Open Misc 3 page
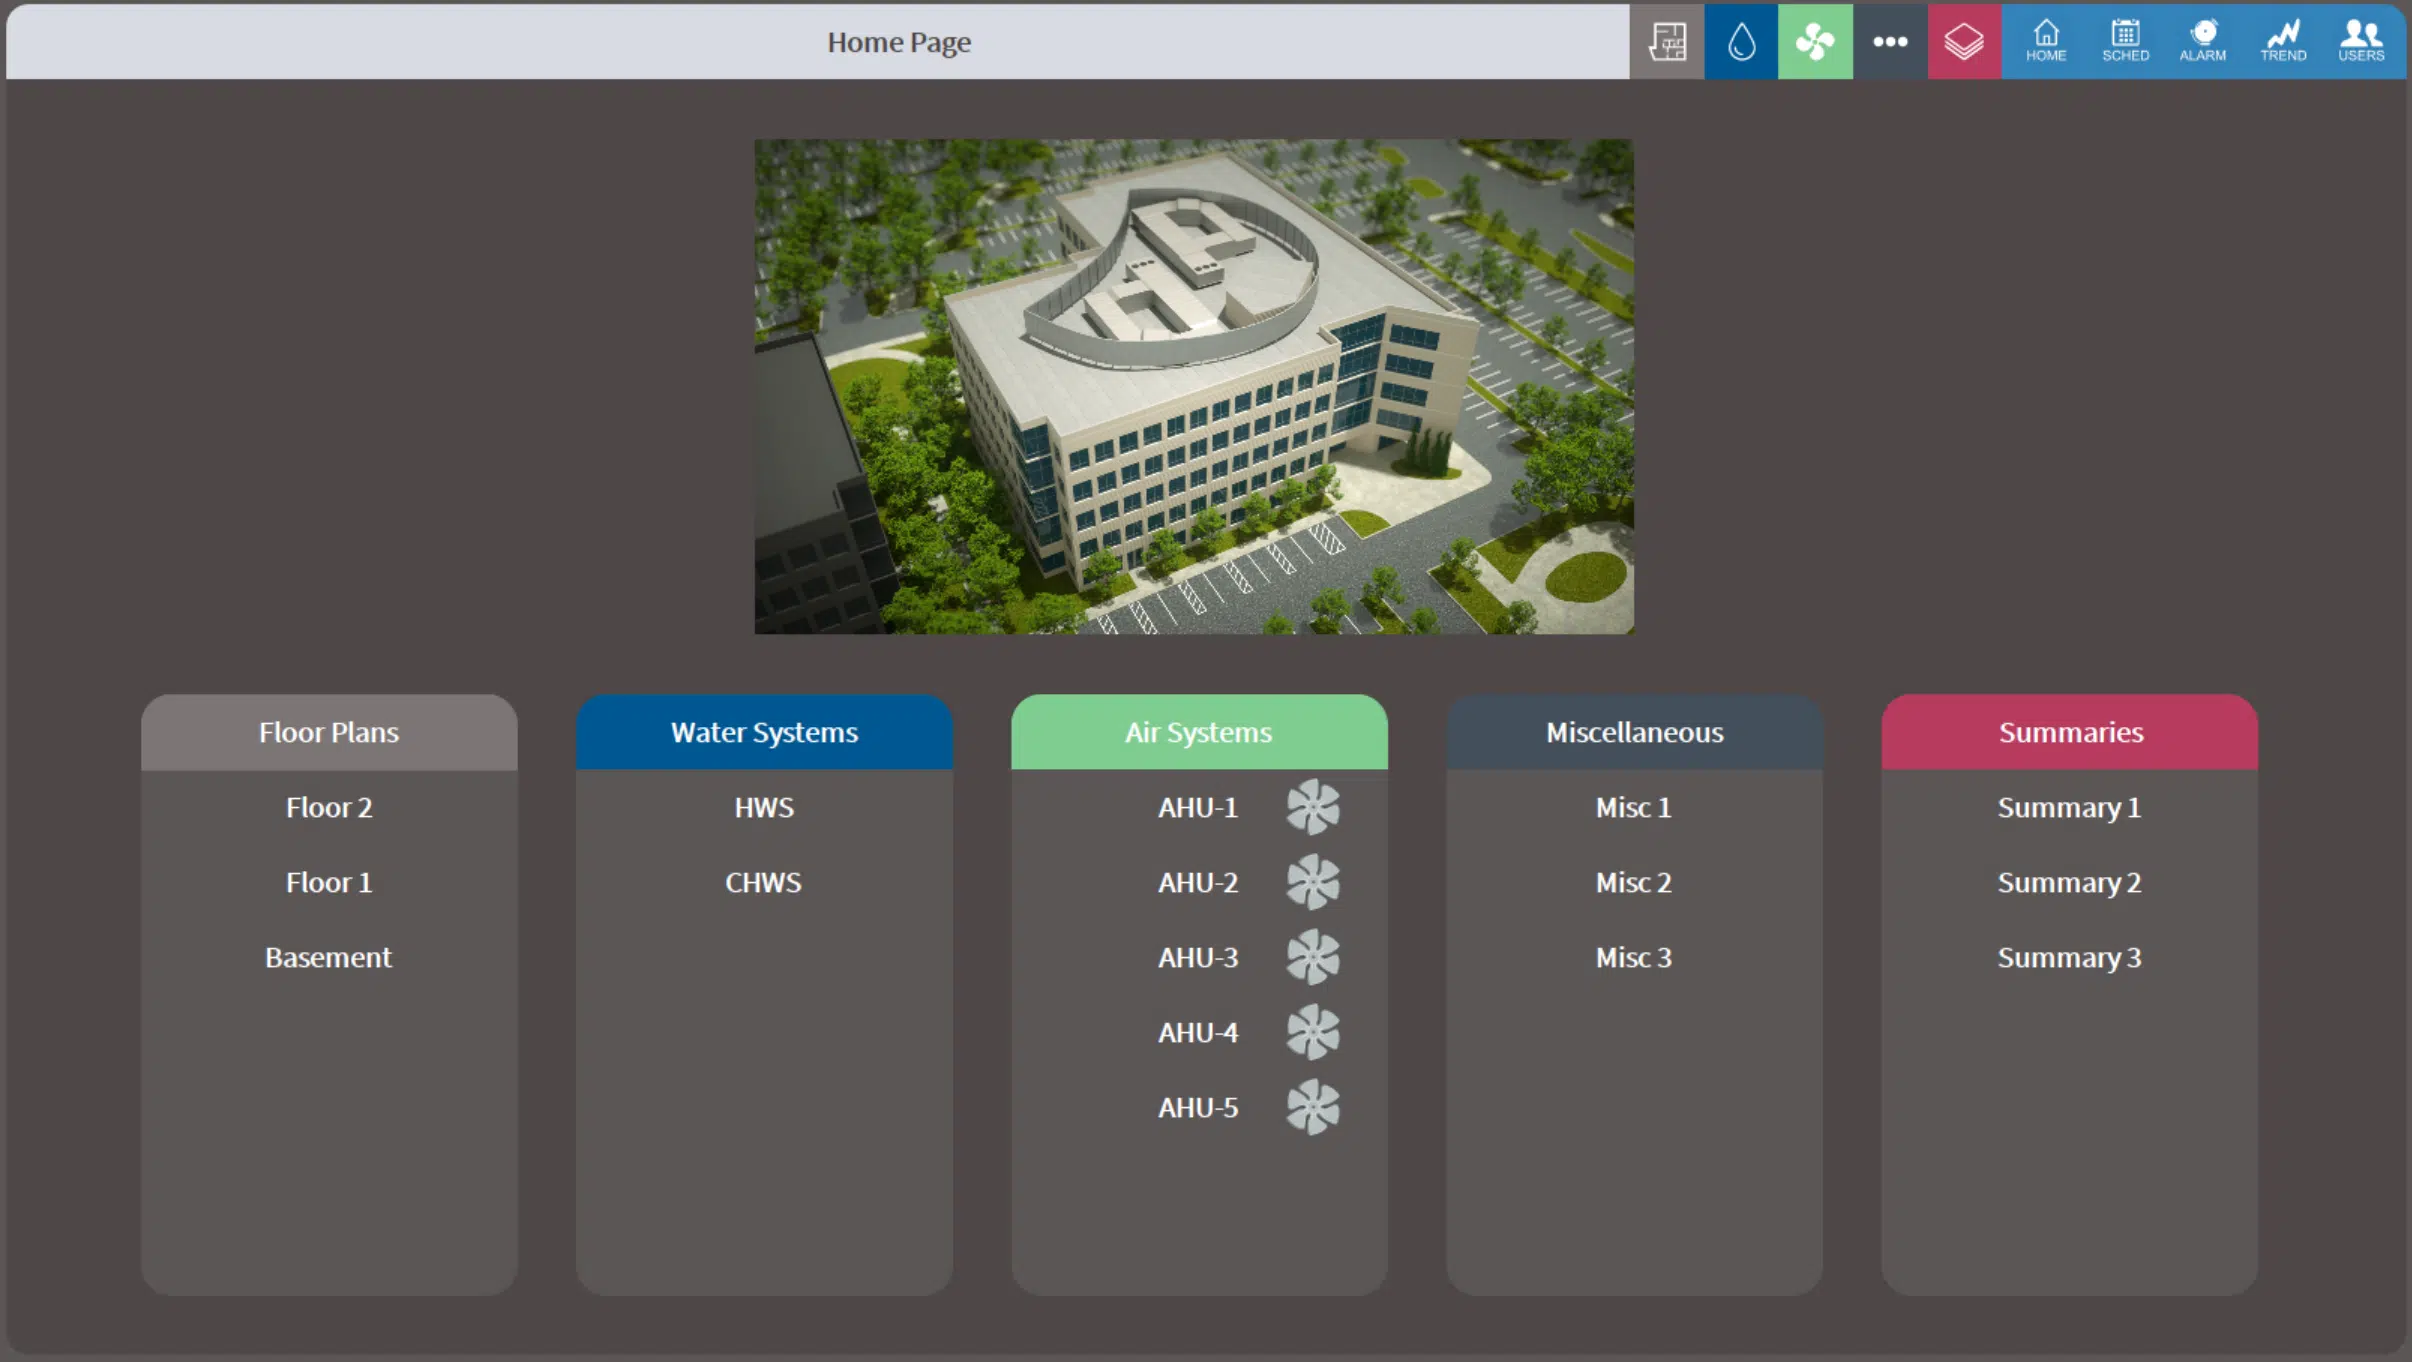Viewport: 2412px width, 1362px height. point(1634,957)
